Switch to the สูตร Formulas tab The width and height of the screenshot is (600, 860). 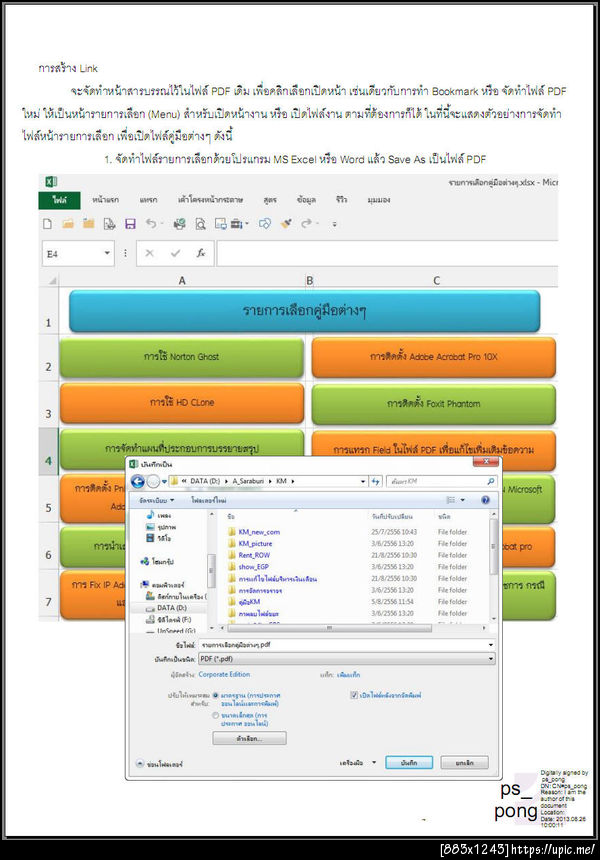(x=270, y=200)
